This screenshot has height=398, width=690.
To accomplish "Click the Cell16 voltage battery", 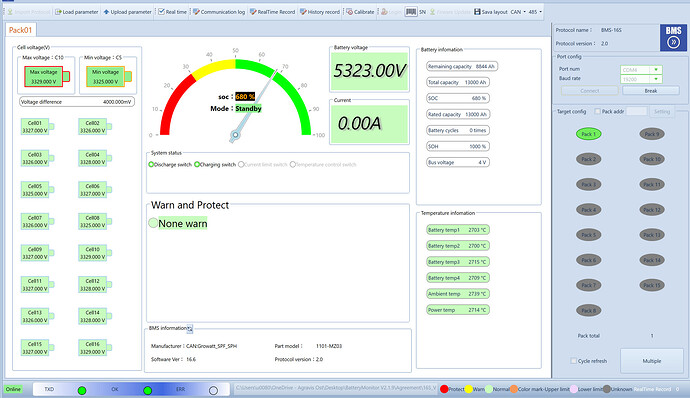I will (x=95, y=348).
